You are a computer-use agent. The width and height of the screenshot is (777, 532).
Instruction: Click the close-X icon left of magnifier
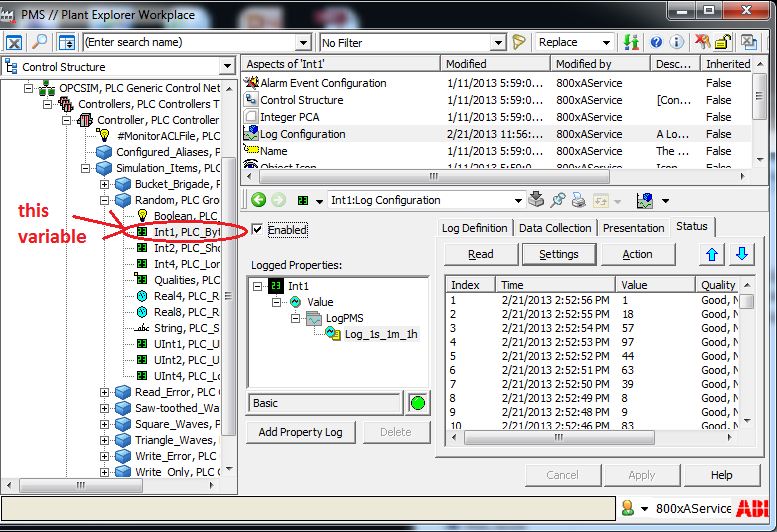click(x=14, y=43)
